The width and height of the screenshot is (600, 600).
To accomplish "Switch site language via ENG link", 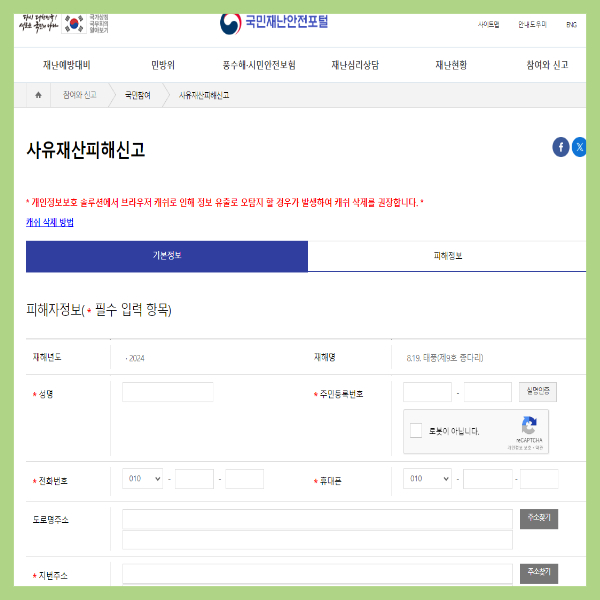I will (571, 24).
